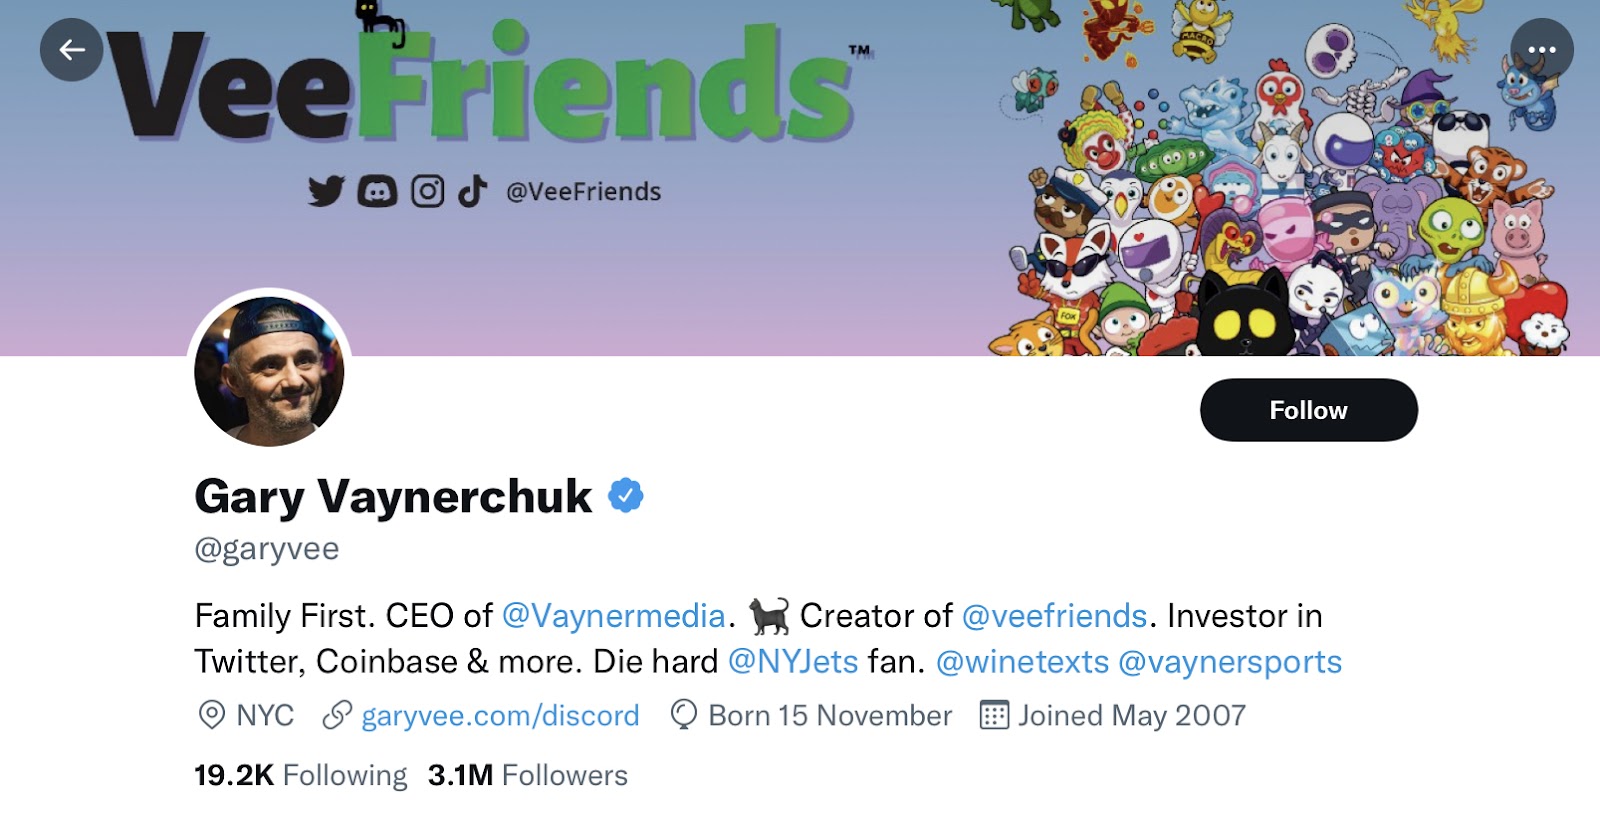Screen dimensions: 1600x826
Task: Click the TikTok icon in banner
Action: point(472,191)
